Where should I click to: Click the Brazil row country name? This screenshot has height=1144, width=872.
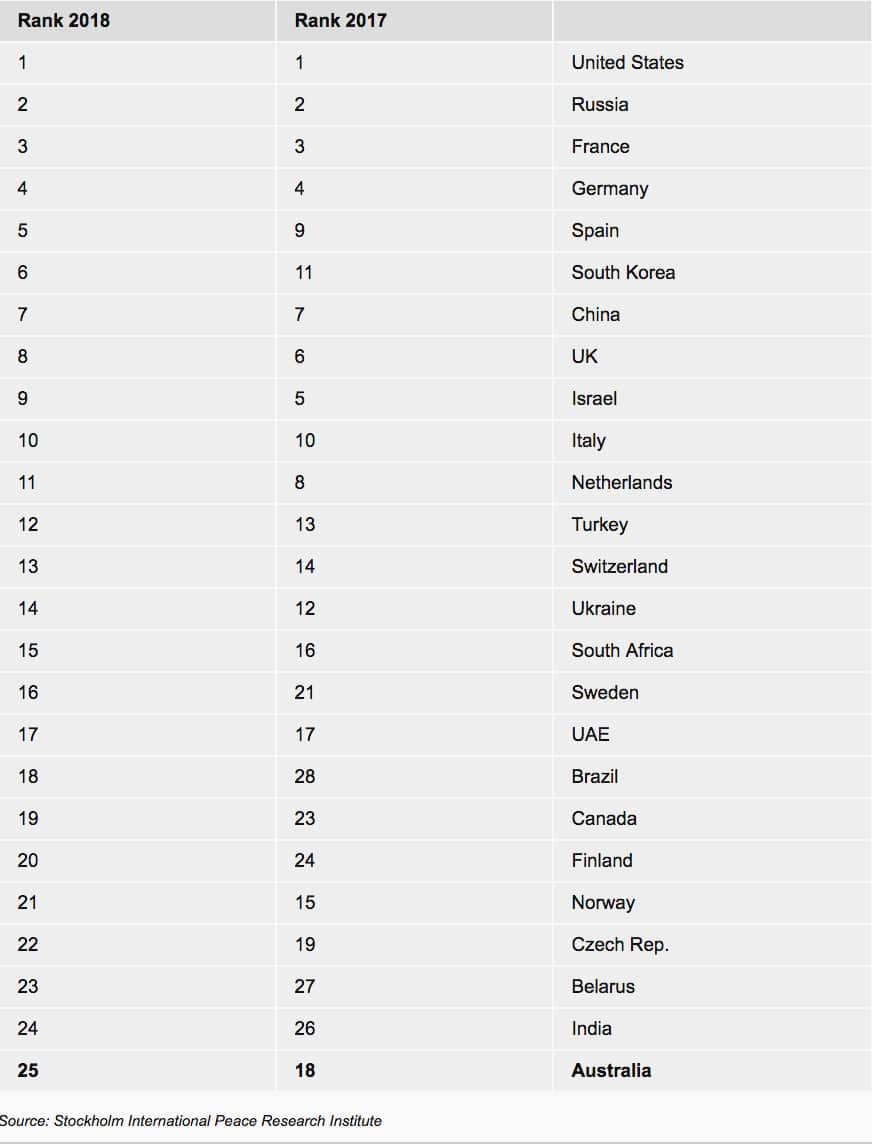595,776
